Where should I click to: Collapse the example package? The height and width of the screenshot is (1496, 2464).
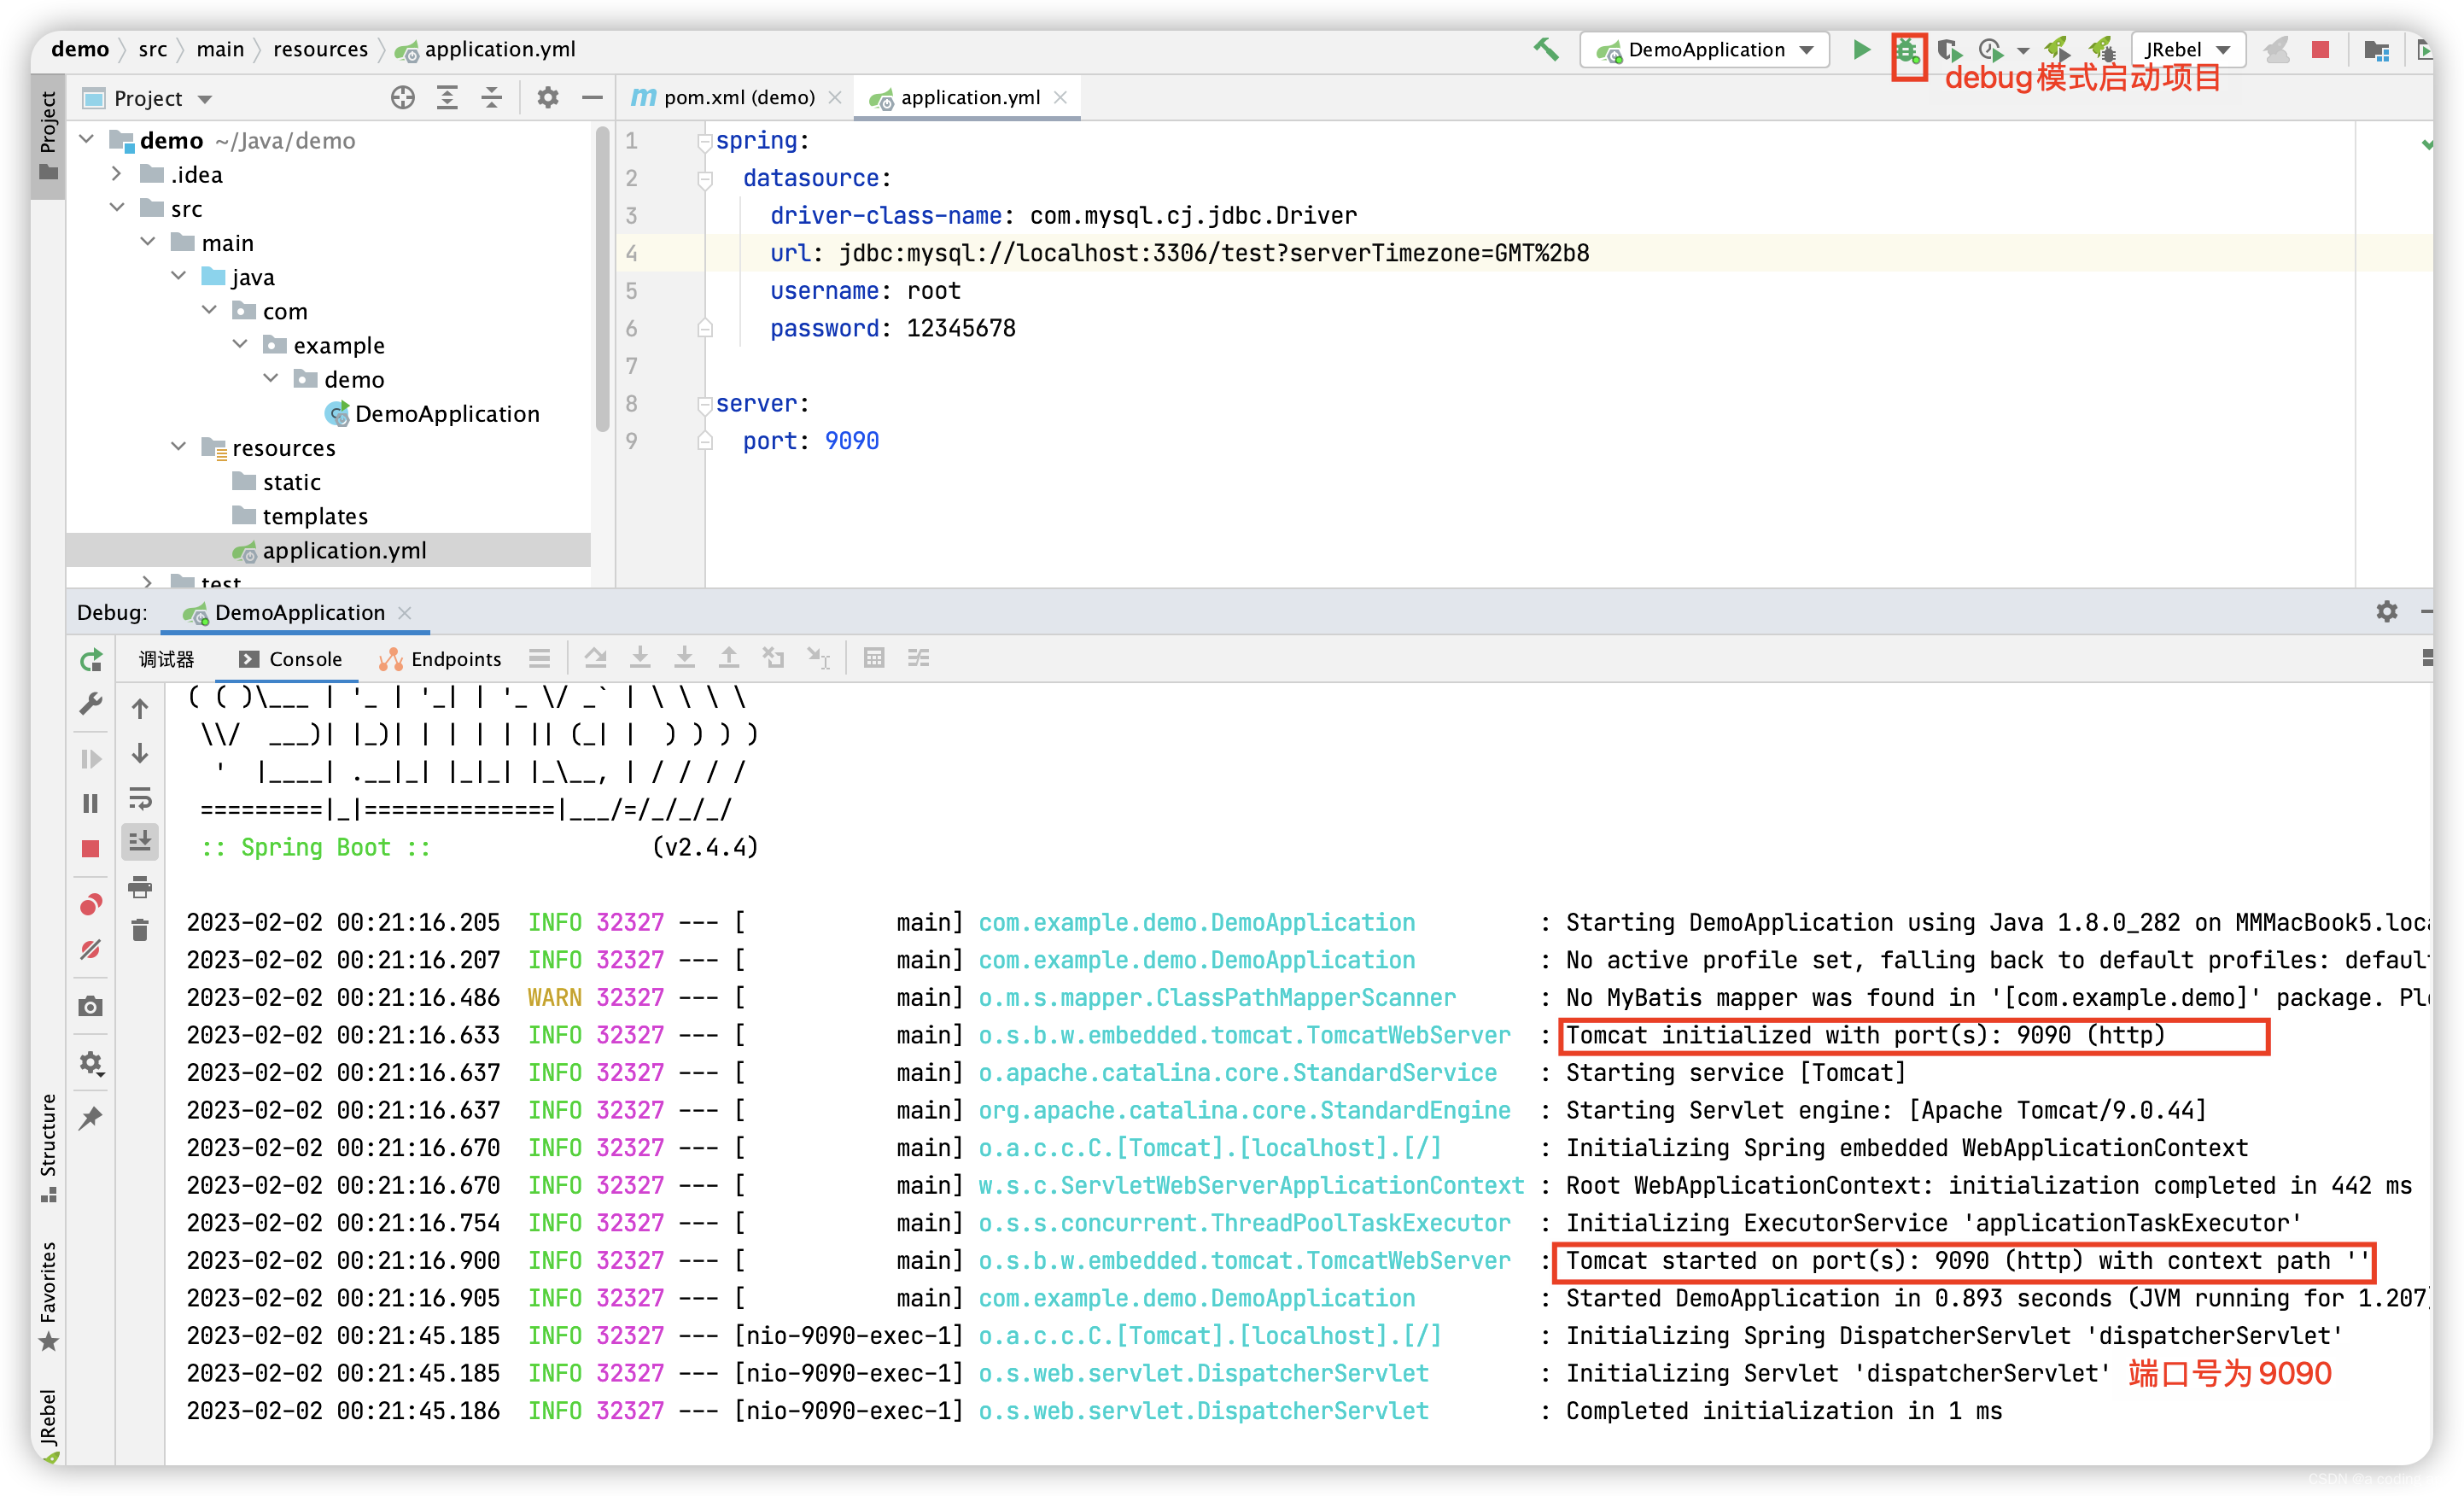click(x=240, y=345)
